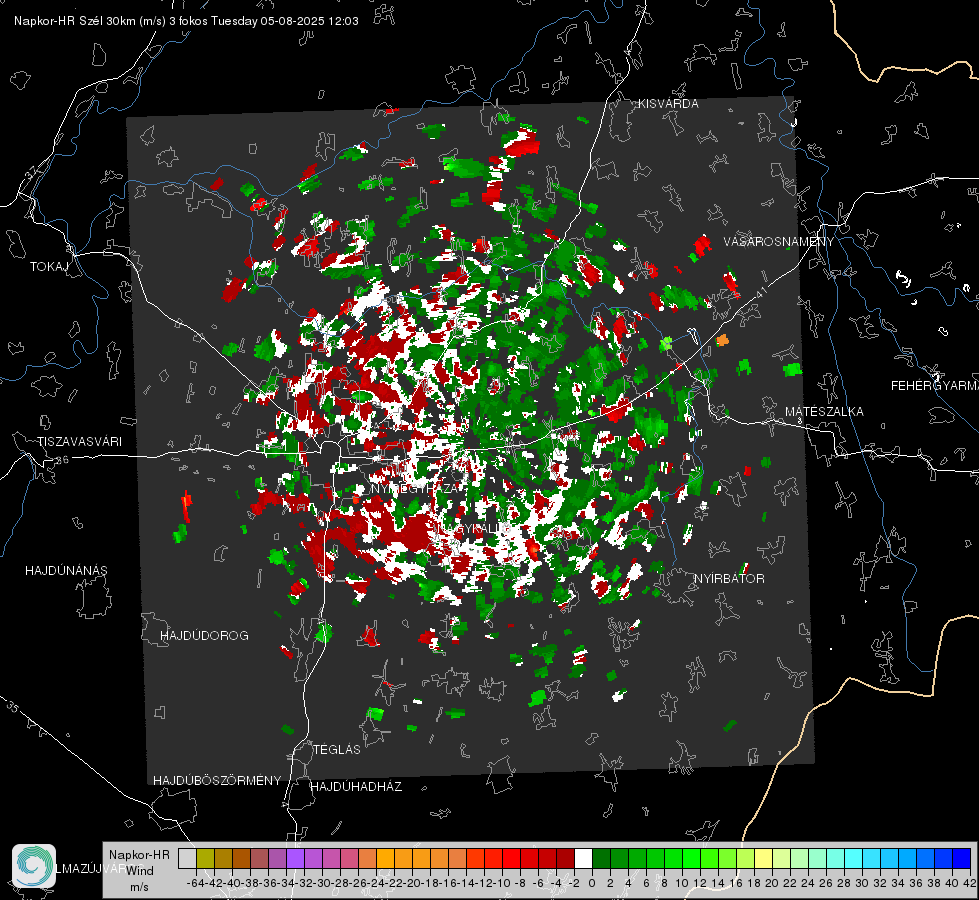Image resolution: width=979 pixels, height=900 pixels.
Task: Click the MÁTÉSZALKA city label
Action: coord(824,412)
